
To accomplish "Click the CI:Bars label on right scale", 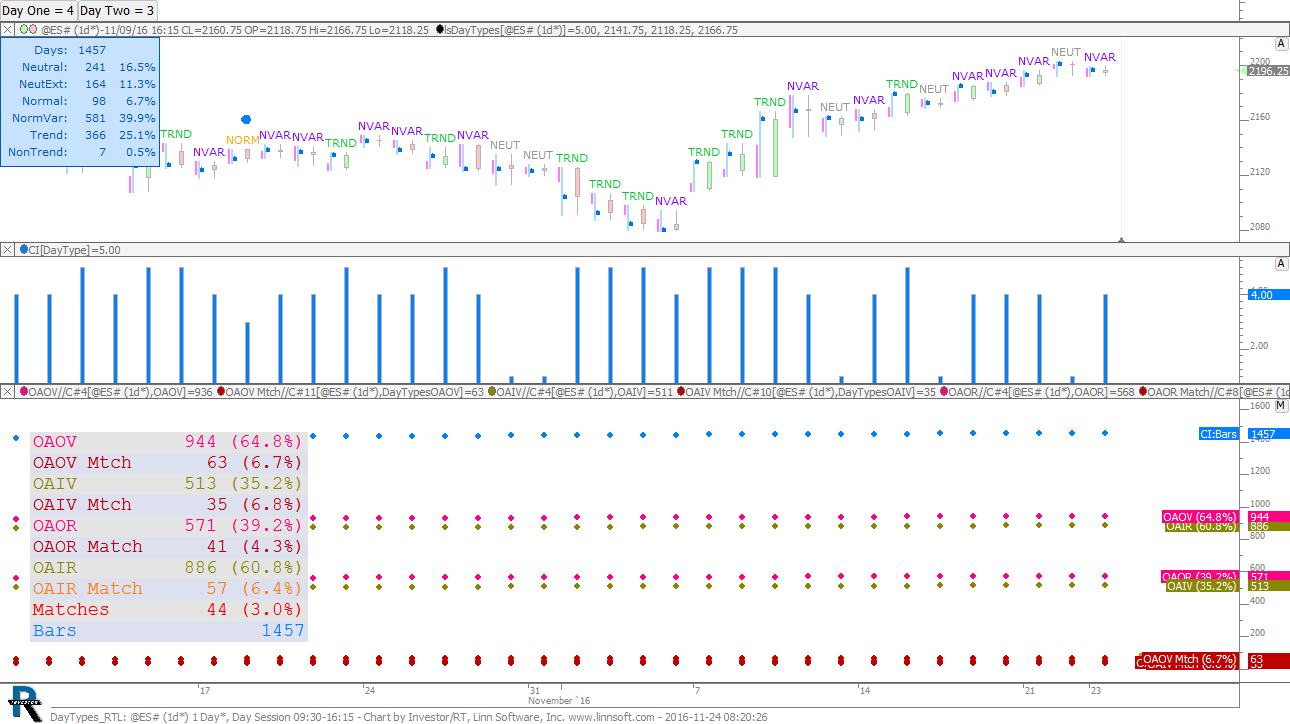I will 1220,434.
